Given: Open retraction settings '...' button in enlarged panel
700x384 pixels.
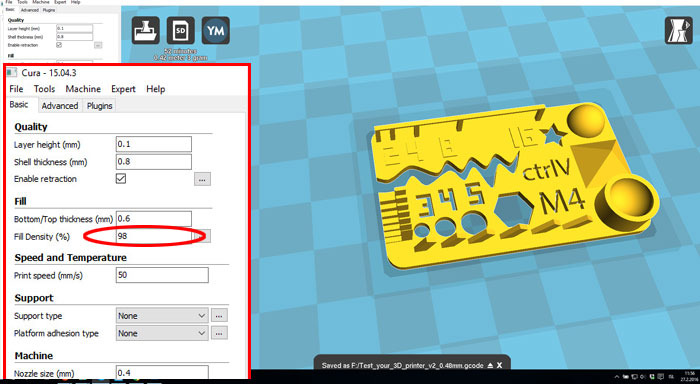Looking at the screenshot, I should 202,179.
